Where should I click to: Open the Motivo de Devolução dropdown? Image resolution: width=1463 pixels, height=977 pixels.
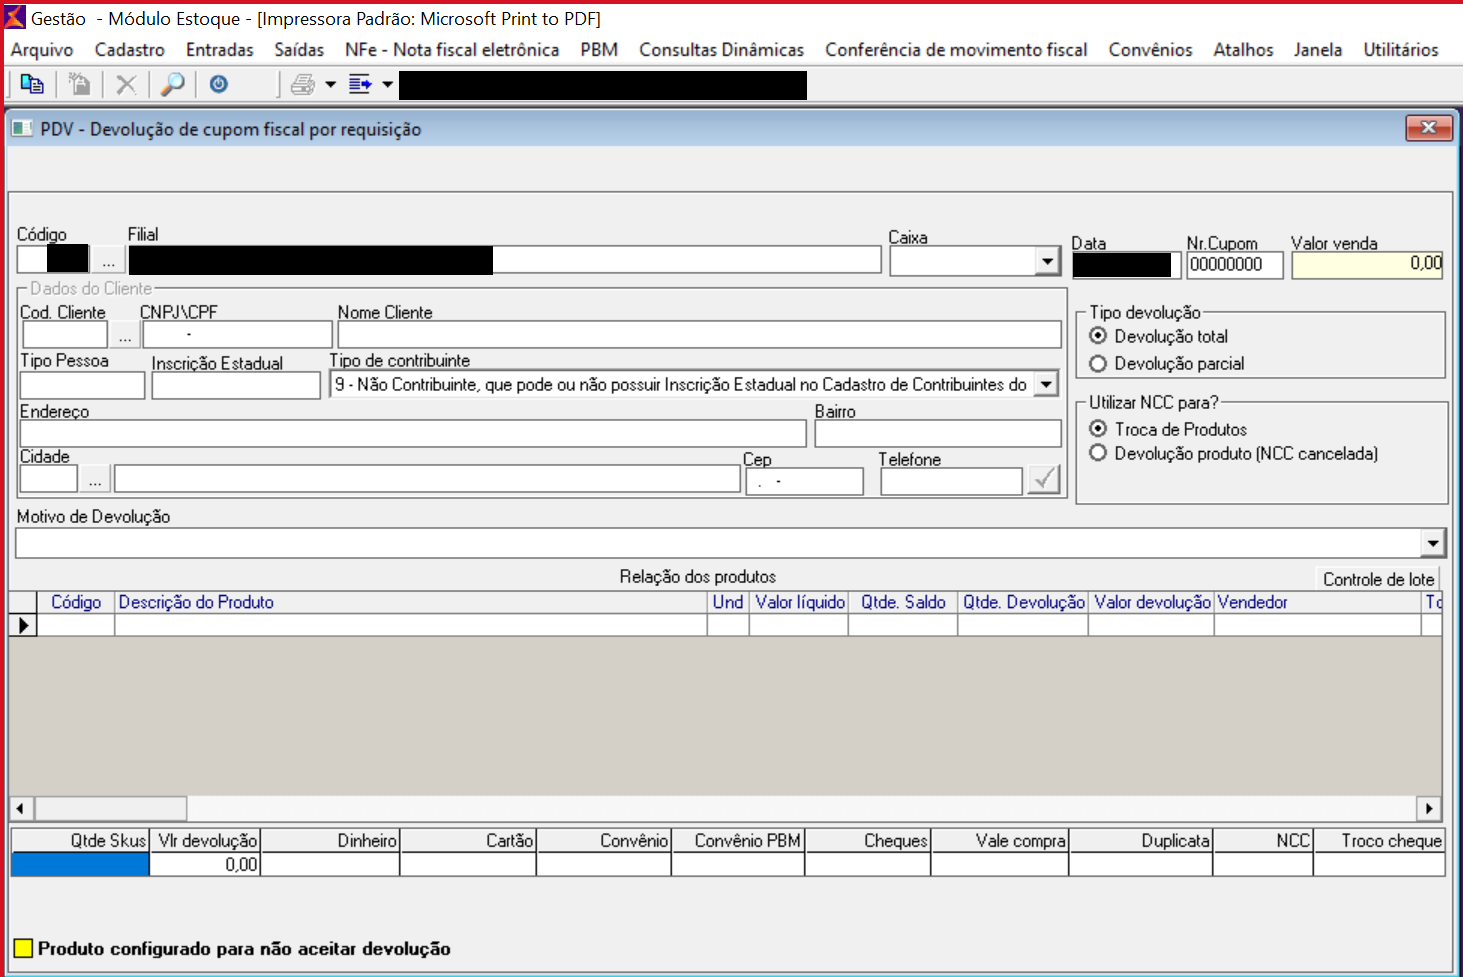[1432, 544]
